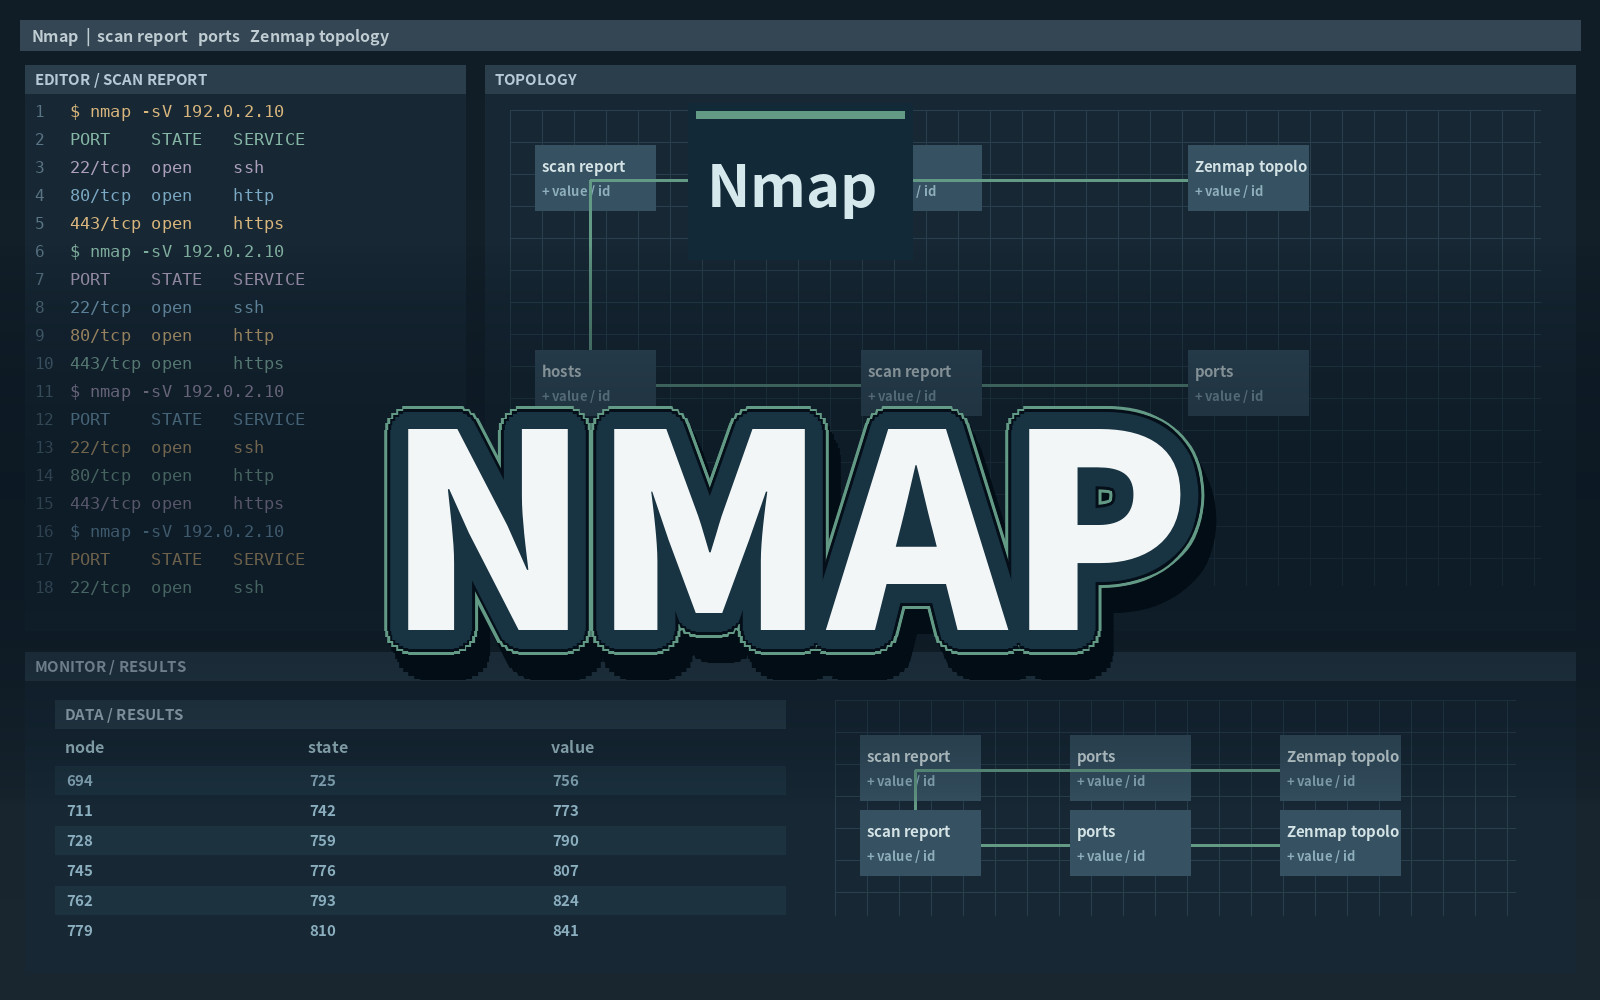Viewport: 1600px width, 1000px height.
Task: Click editor line 9 80/tcp open http
Action: (x=172, y=335)
